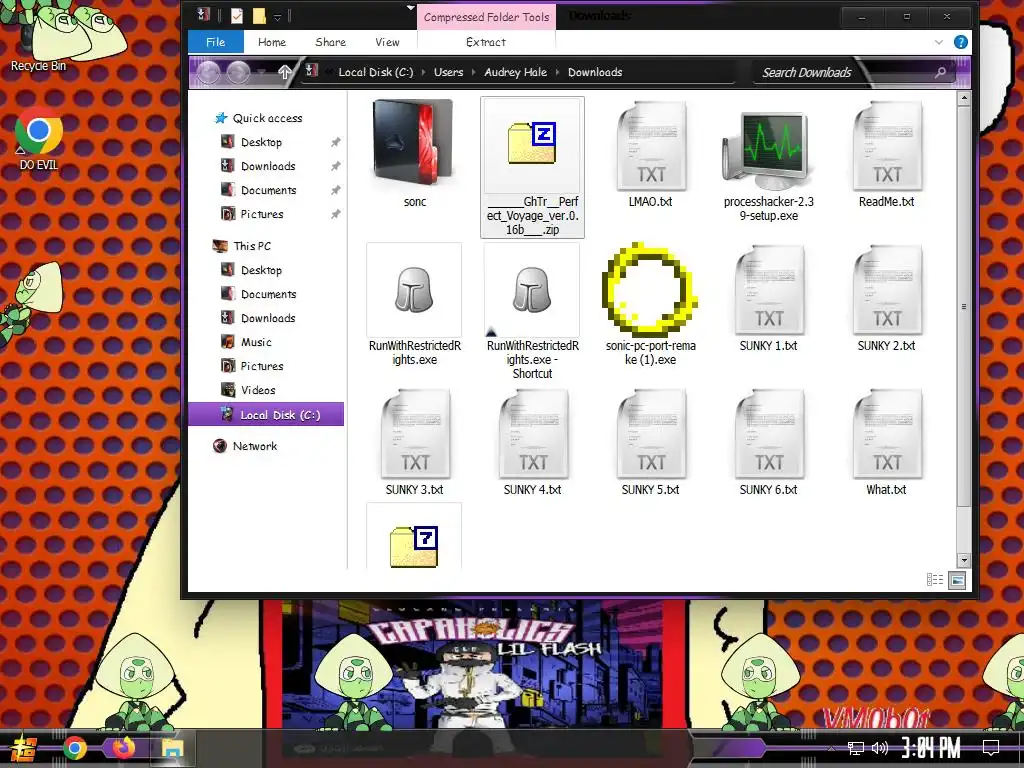Open DO EVIL Chrome desktop shortcut
The width and height of the screenshot is (1024, 768).
coord(38,139)
